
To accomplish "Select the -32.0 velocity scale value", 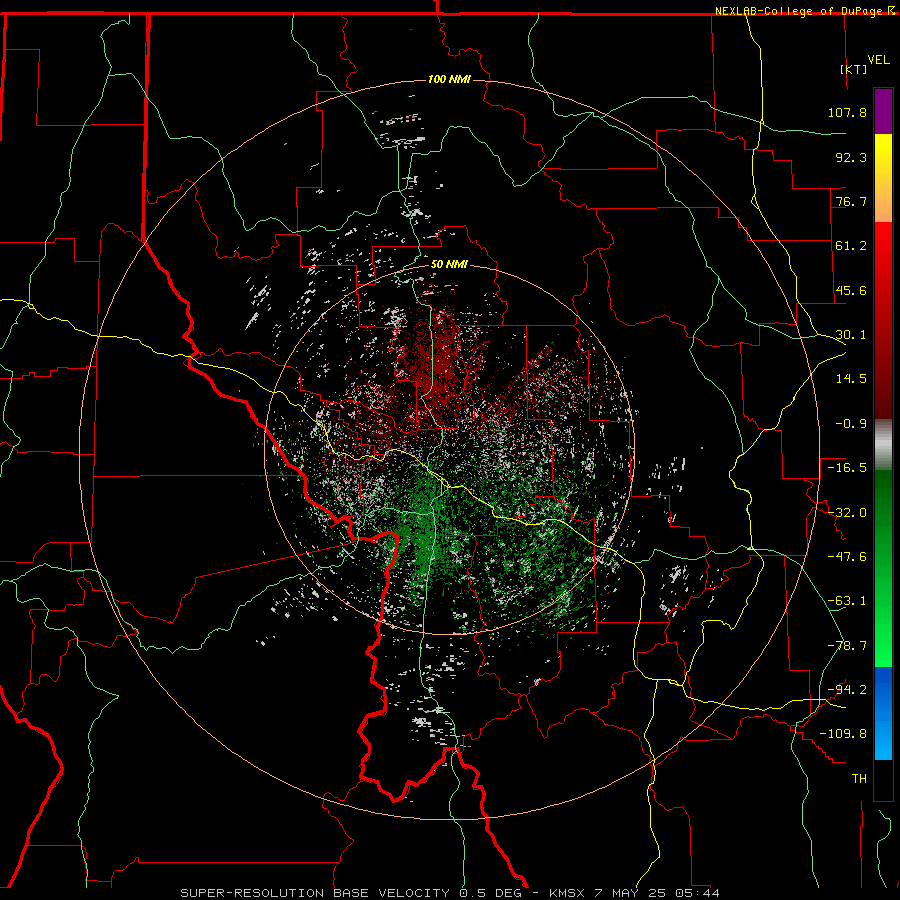I will [847, 513].
